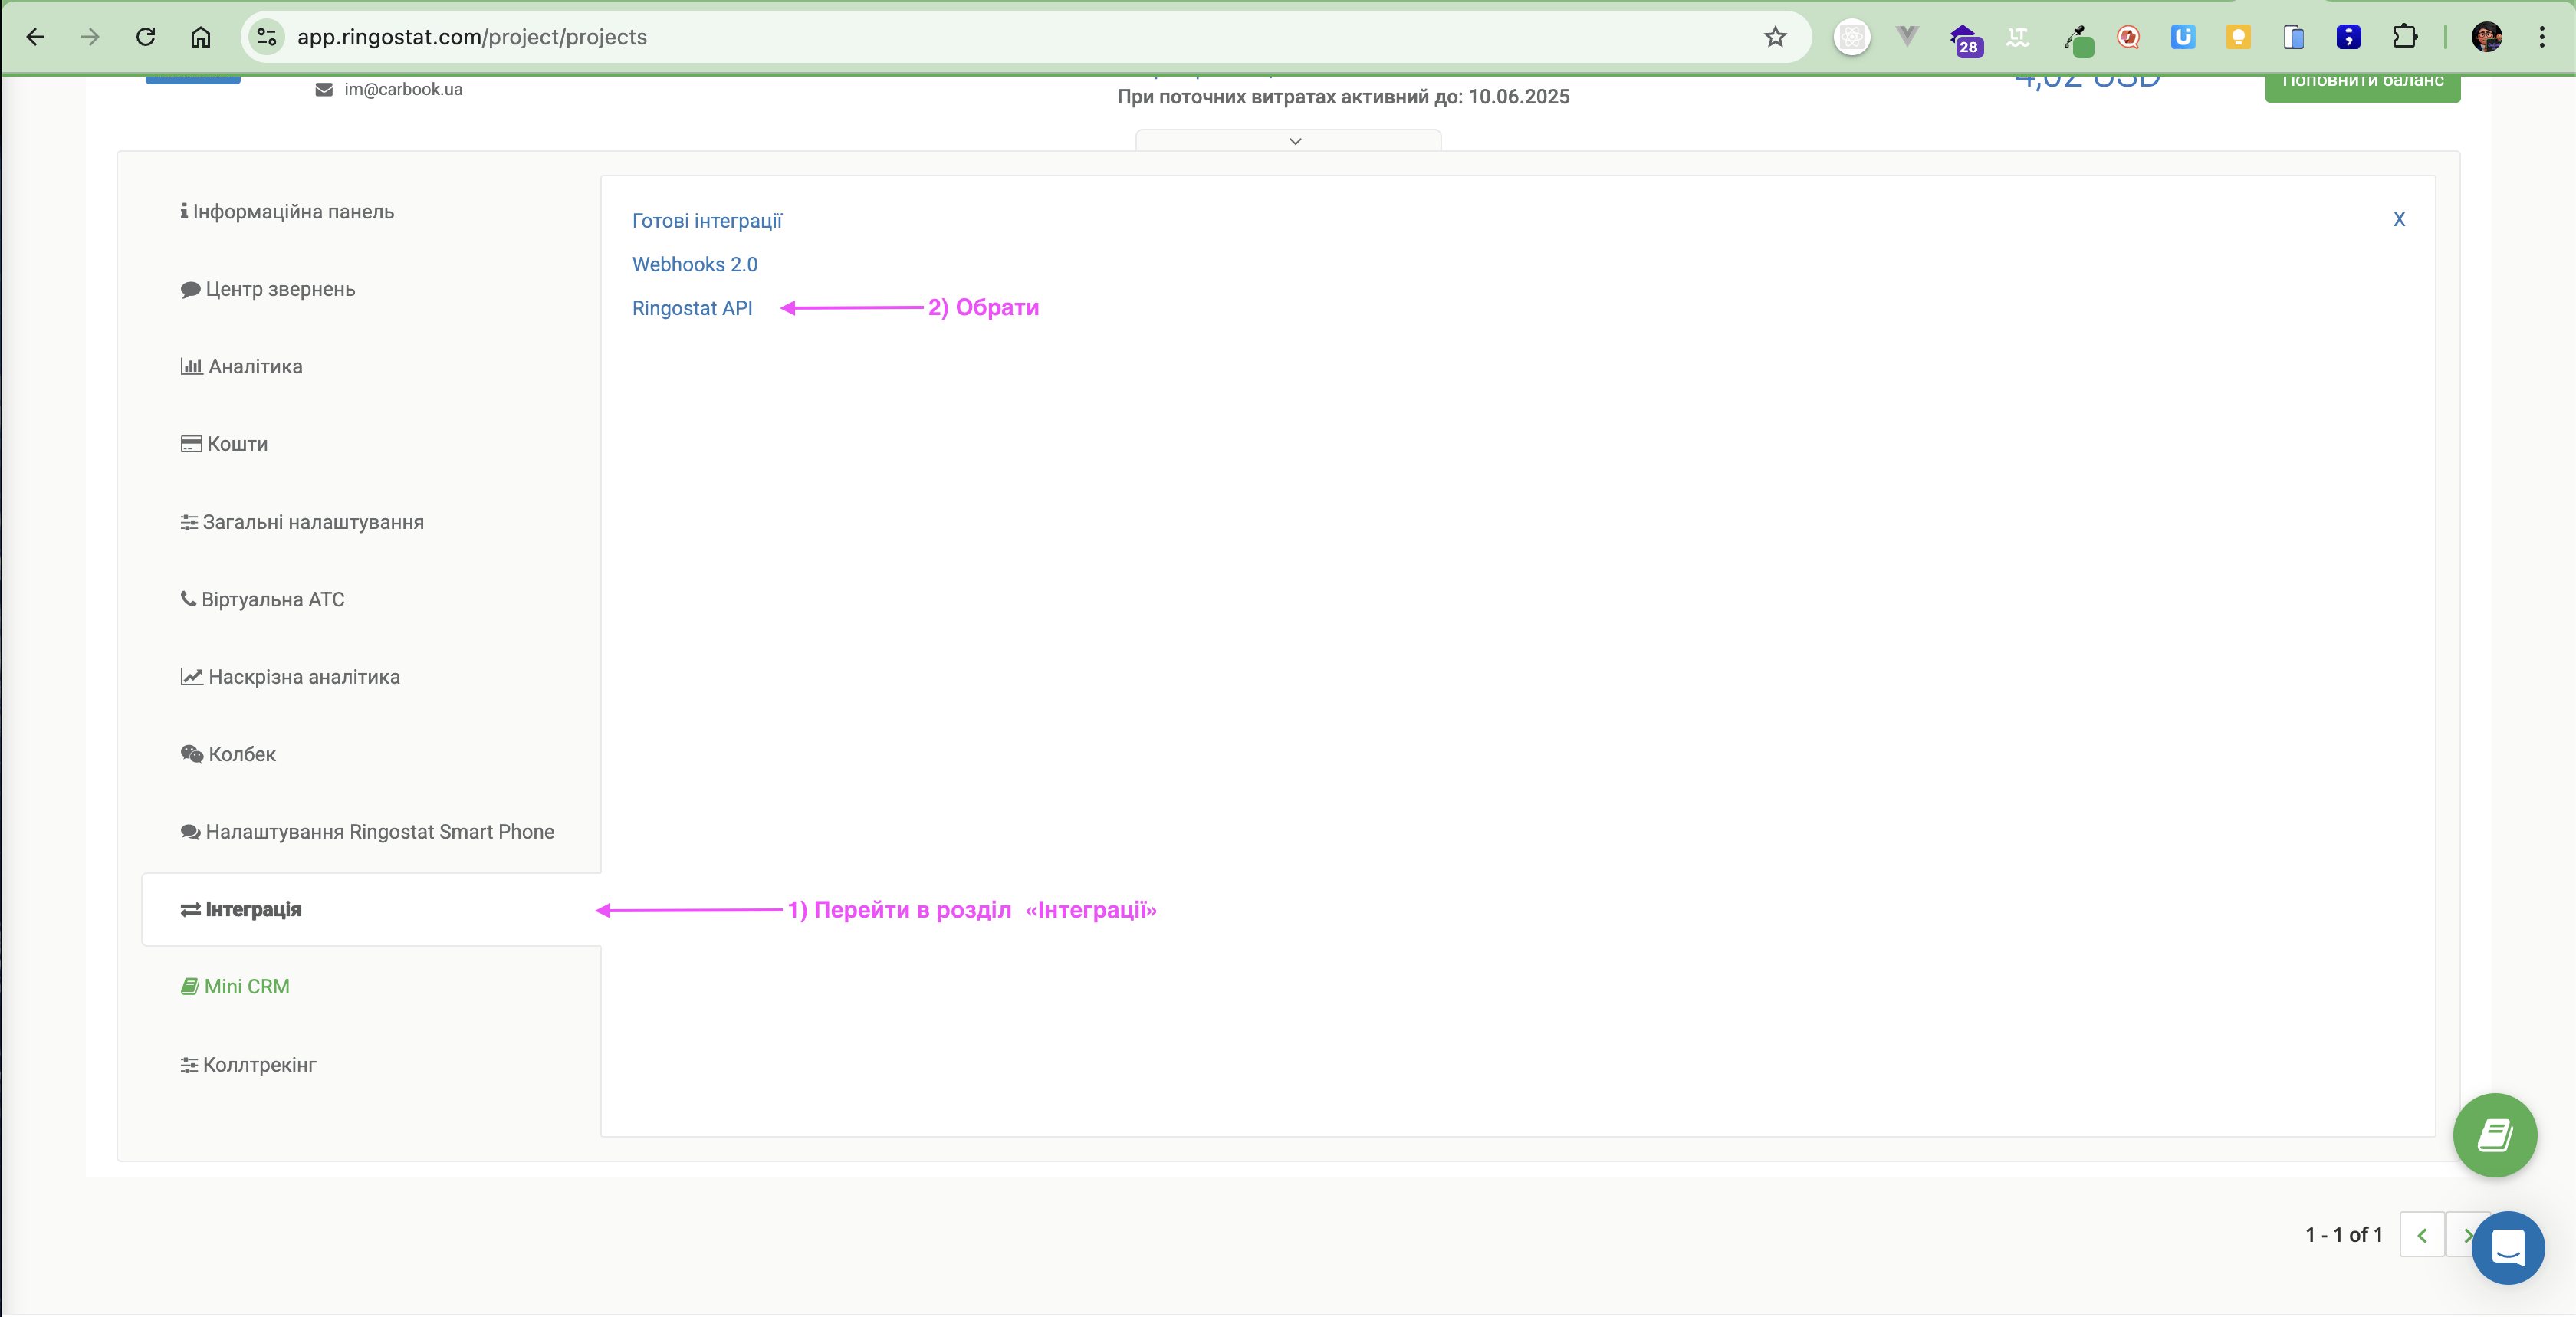Open the Віртуальна АТС menu item
The width and height of the screenshot is (2576, 1317).
point(272,599)
